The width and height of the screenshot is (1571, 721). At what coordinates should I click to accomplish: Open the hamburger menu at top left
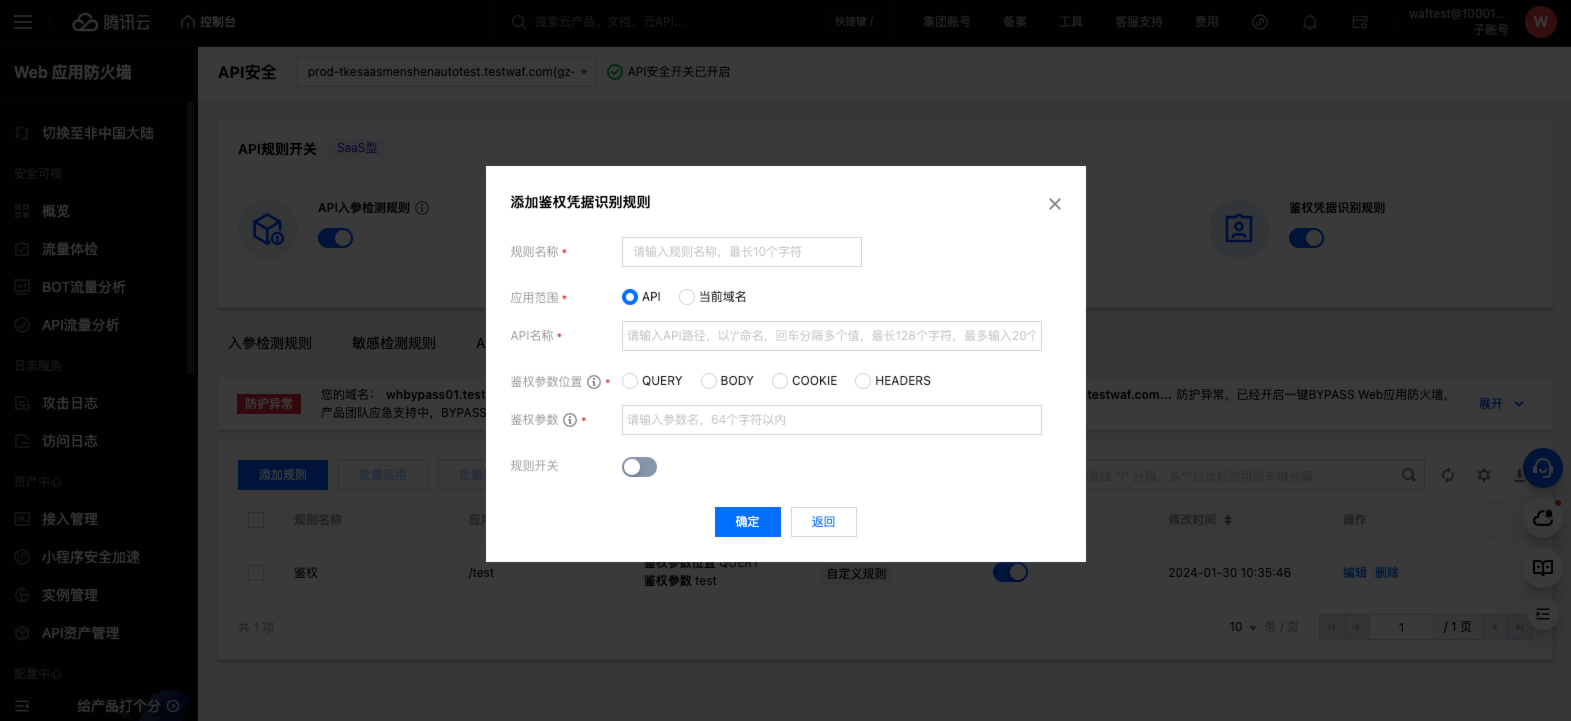(x=23, y=22)
